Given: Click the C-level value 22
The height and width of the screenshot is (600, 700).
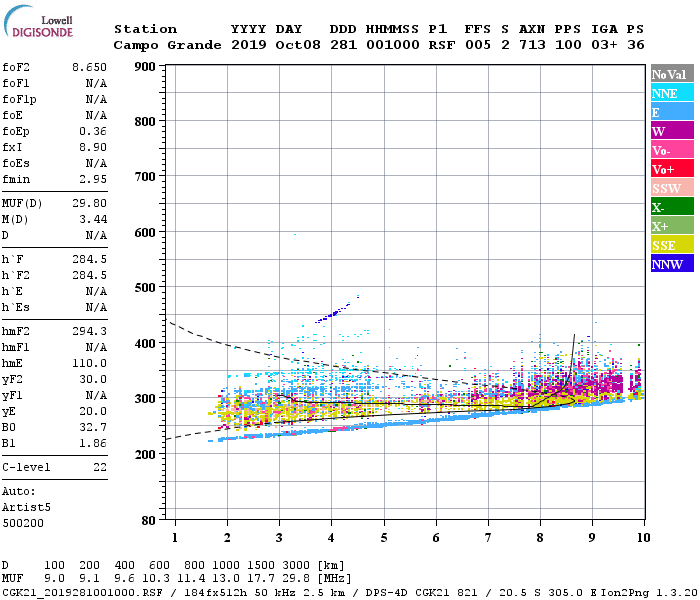Looking at the screenshot, I should pyautogui.click(x=100, y=467).
